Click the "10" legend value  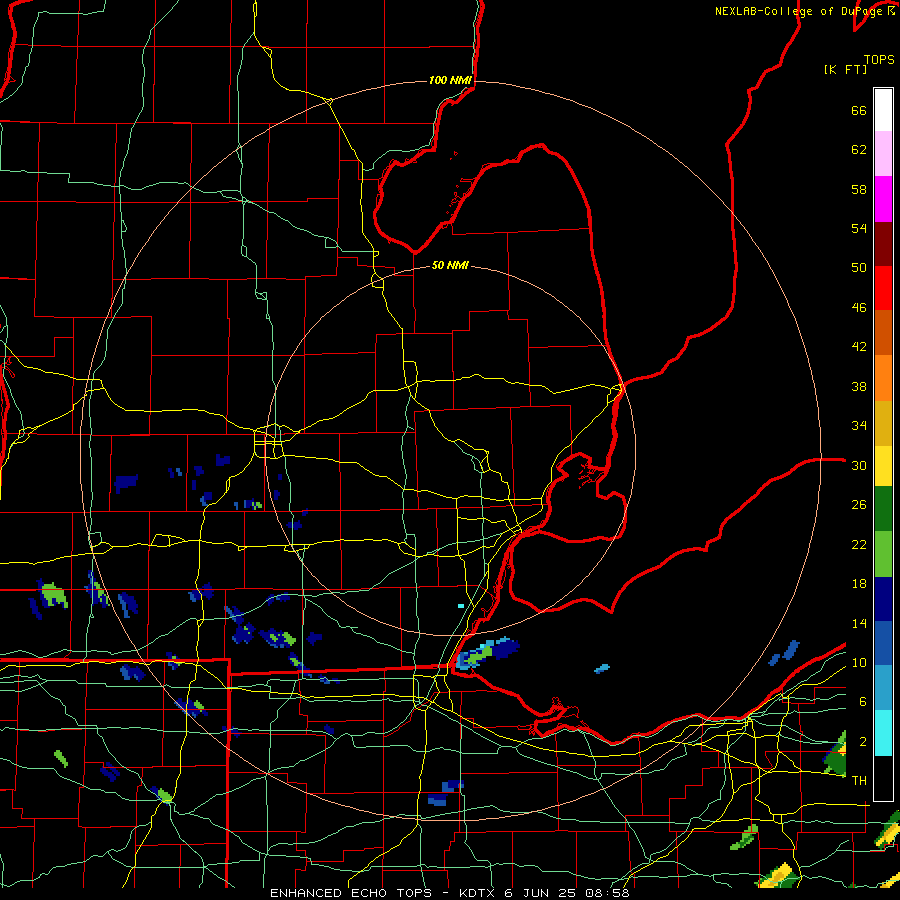coord(859,663)
